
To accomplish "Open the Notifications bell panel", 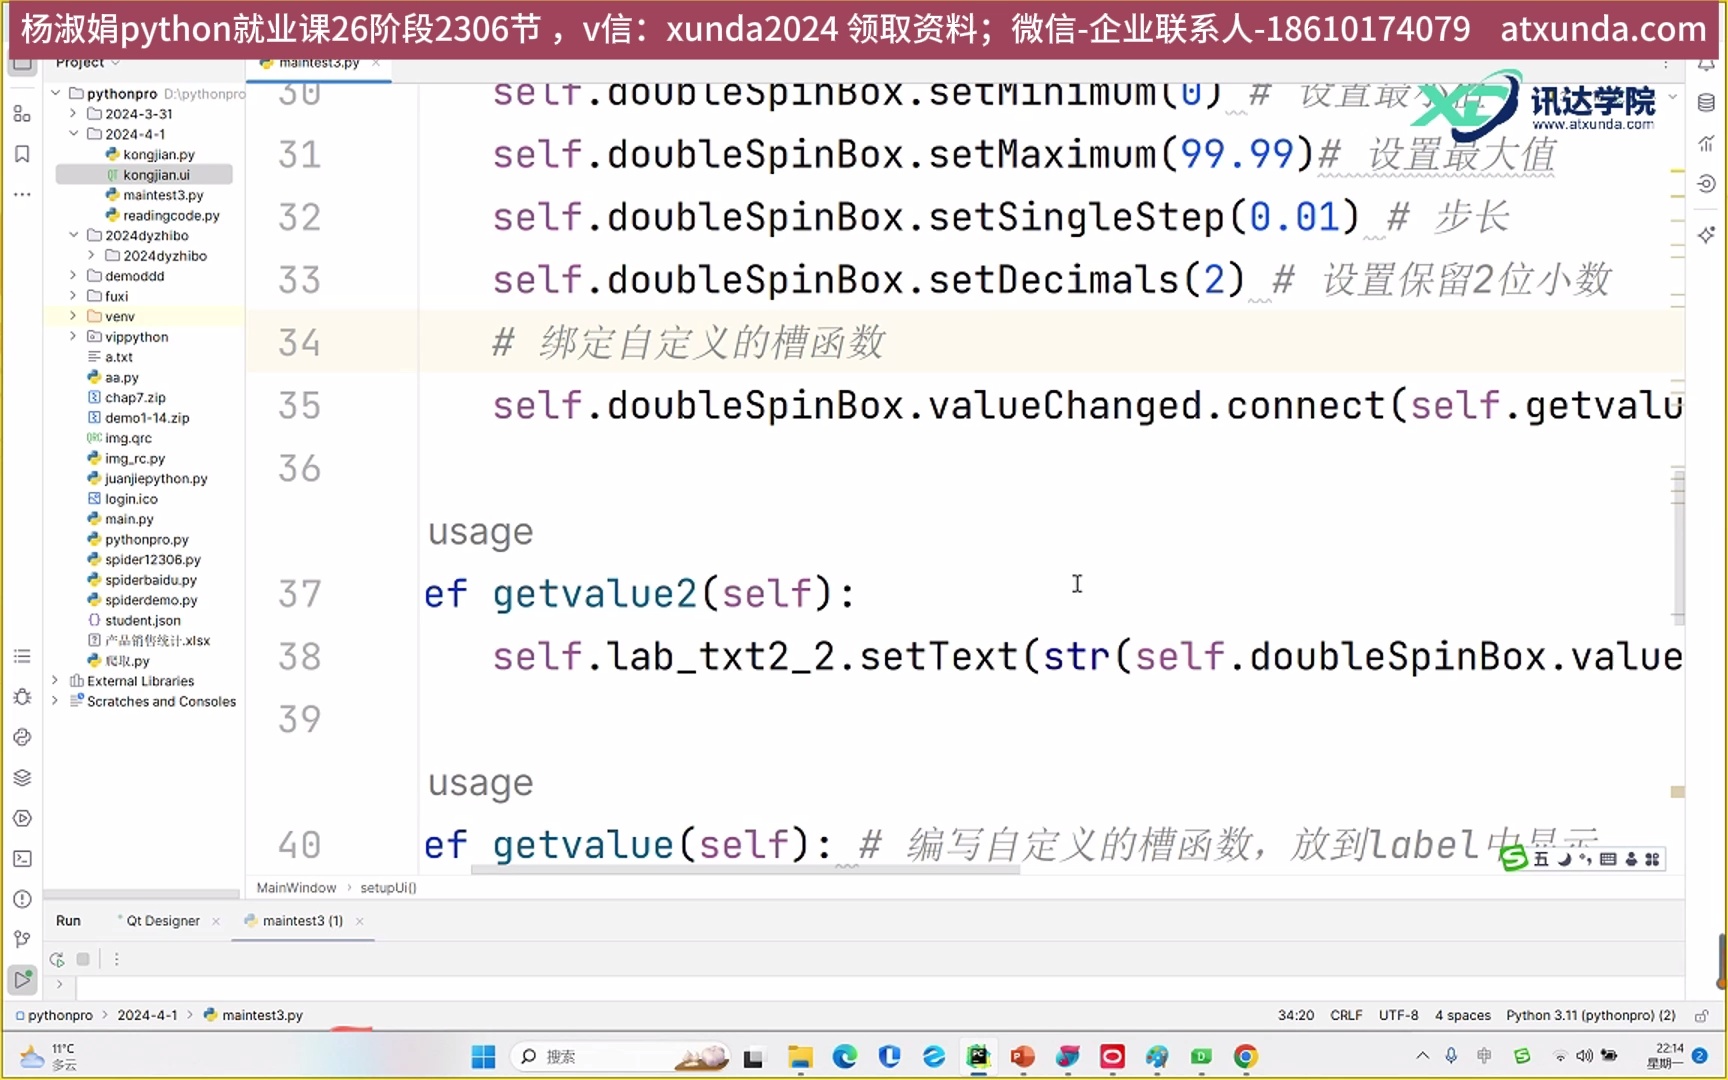I will point(1707,63).
